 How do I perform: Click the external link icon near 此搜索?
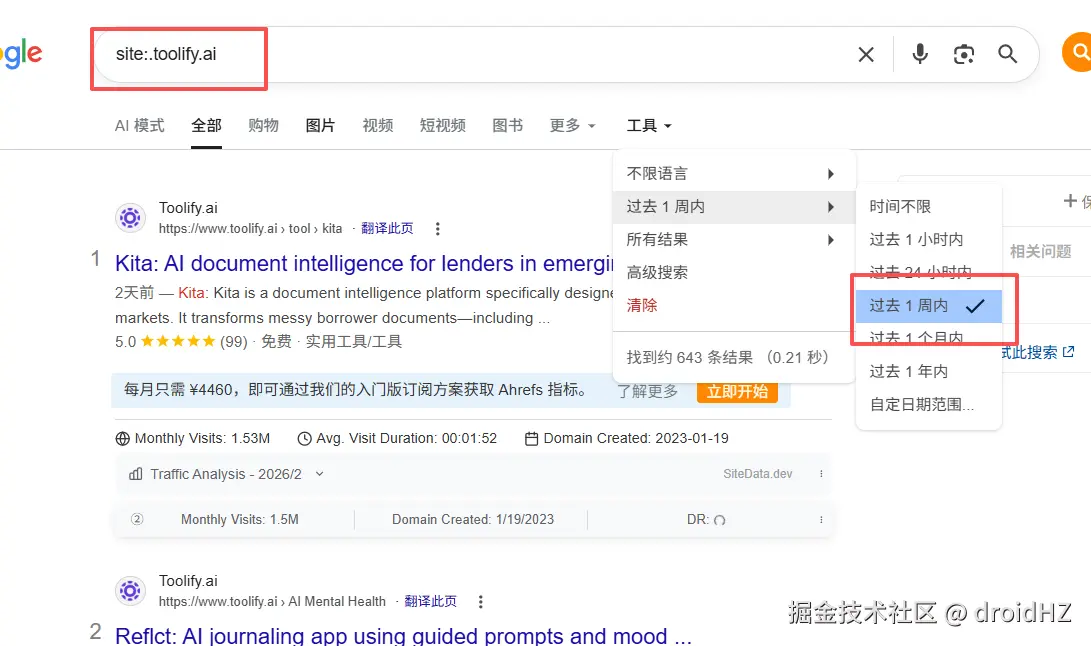(1069, 352)
